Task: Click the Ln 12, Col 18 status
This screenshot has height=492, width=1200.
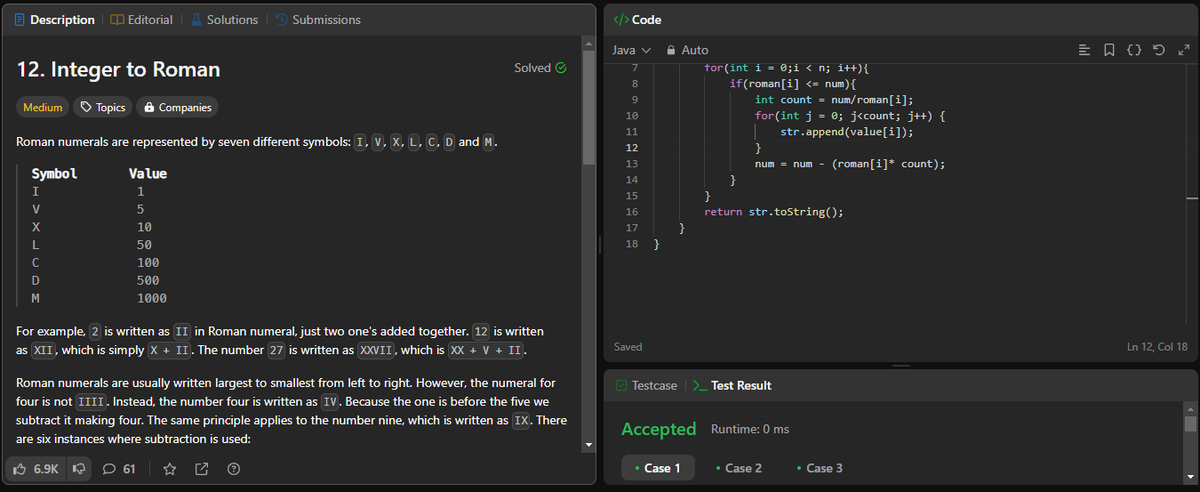Action: pyautogui.click(x=1157, y=347)
